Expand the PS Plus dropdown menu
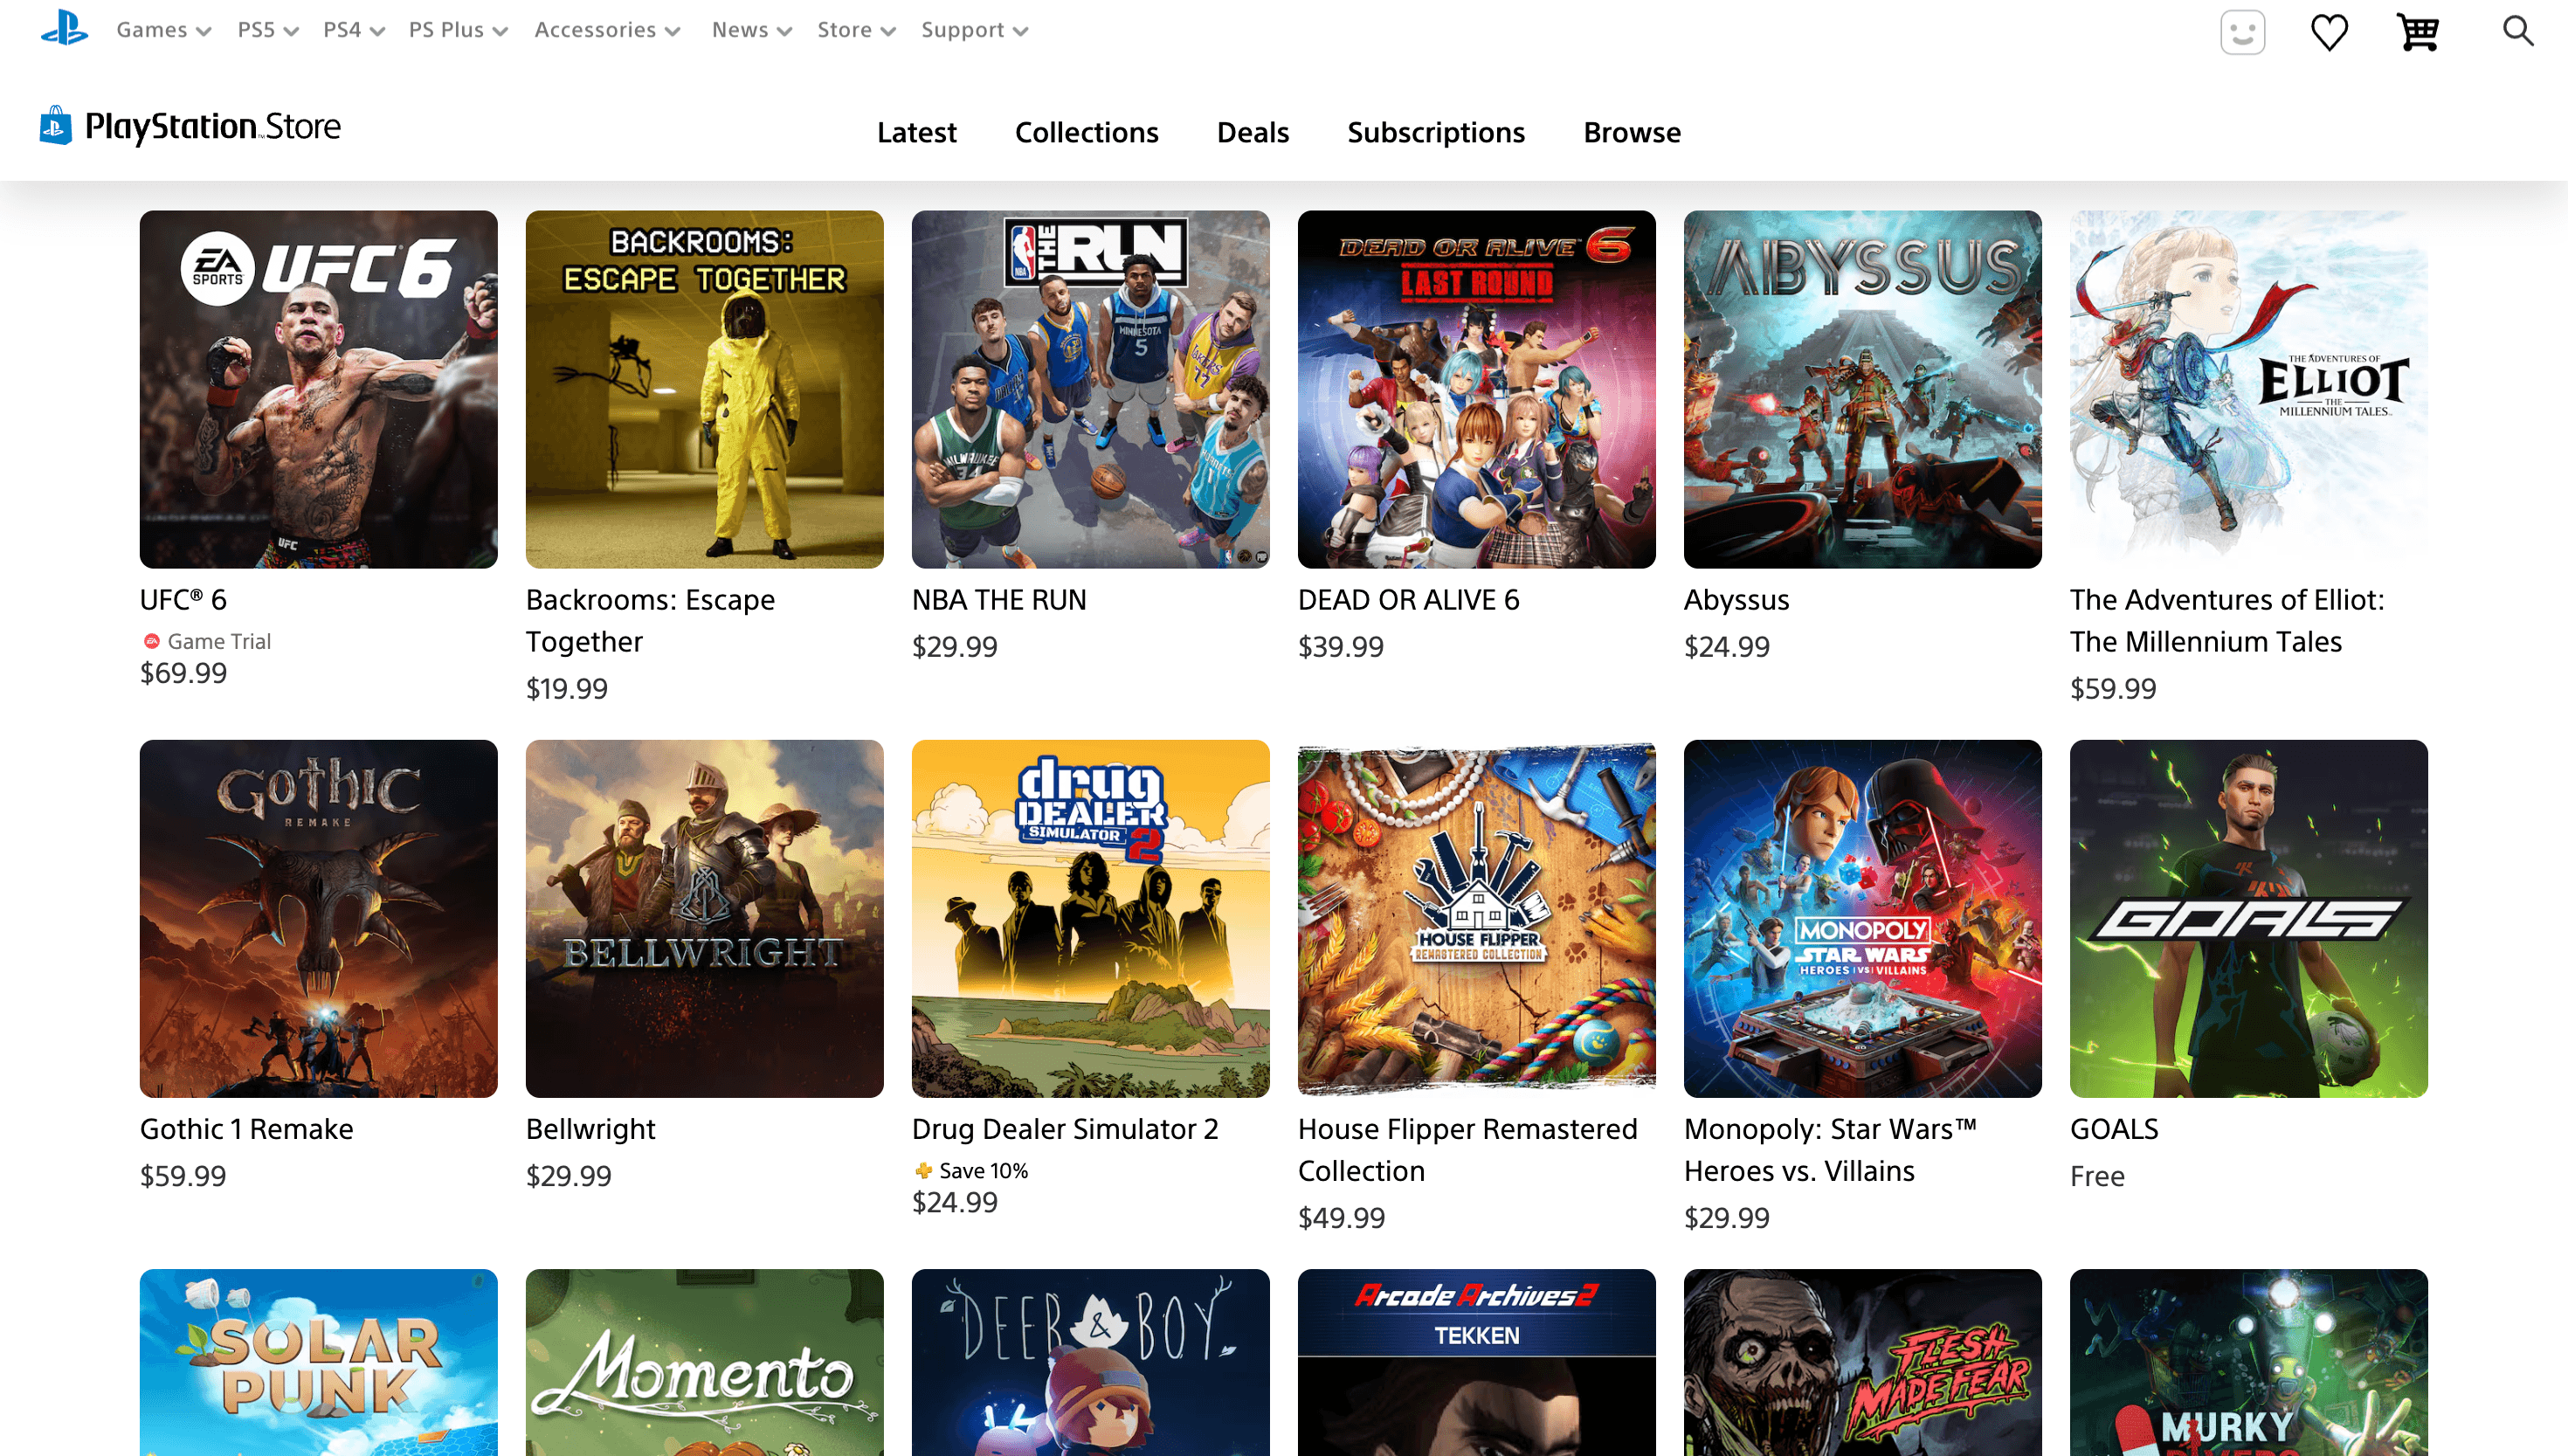2568x1456 pixels. click(458, 30)
